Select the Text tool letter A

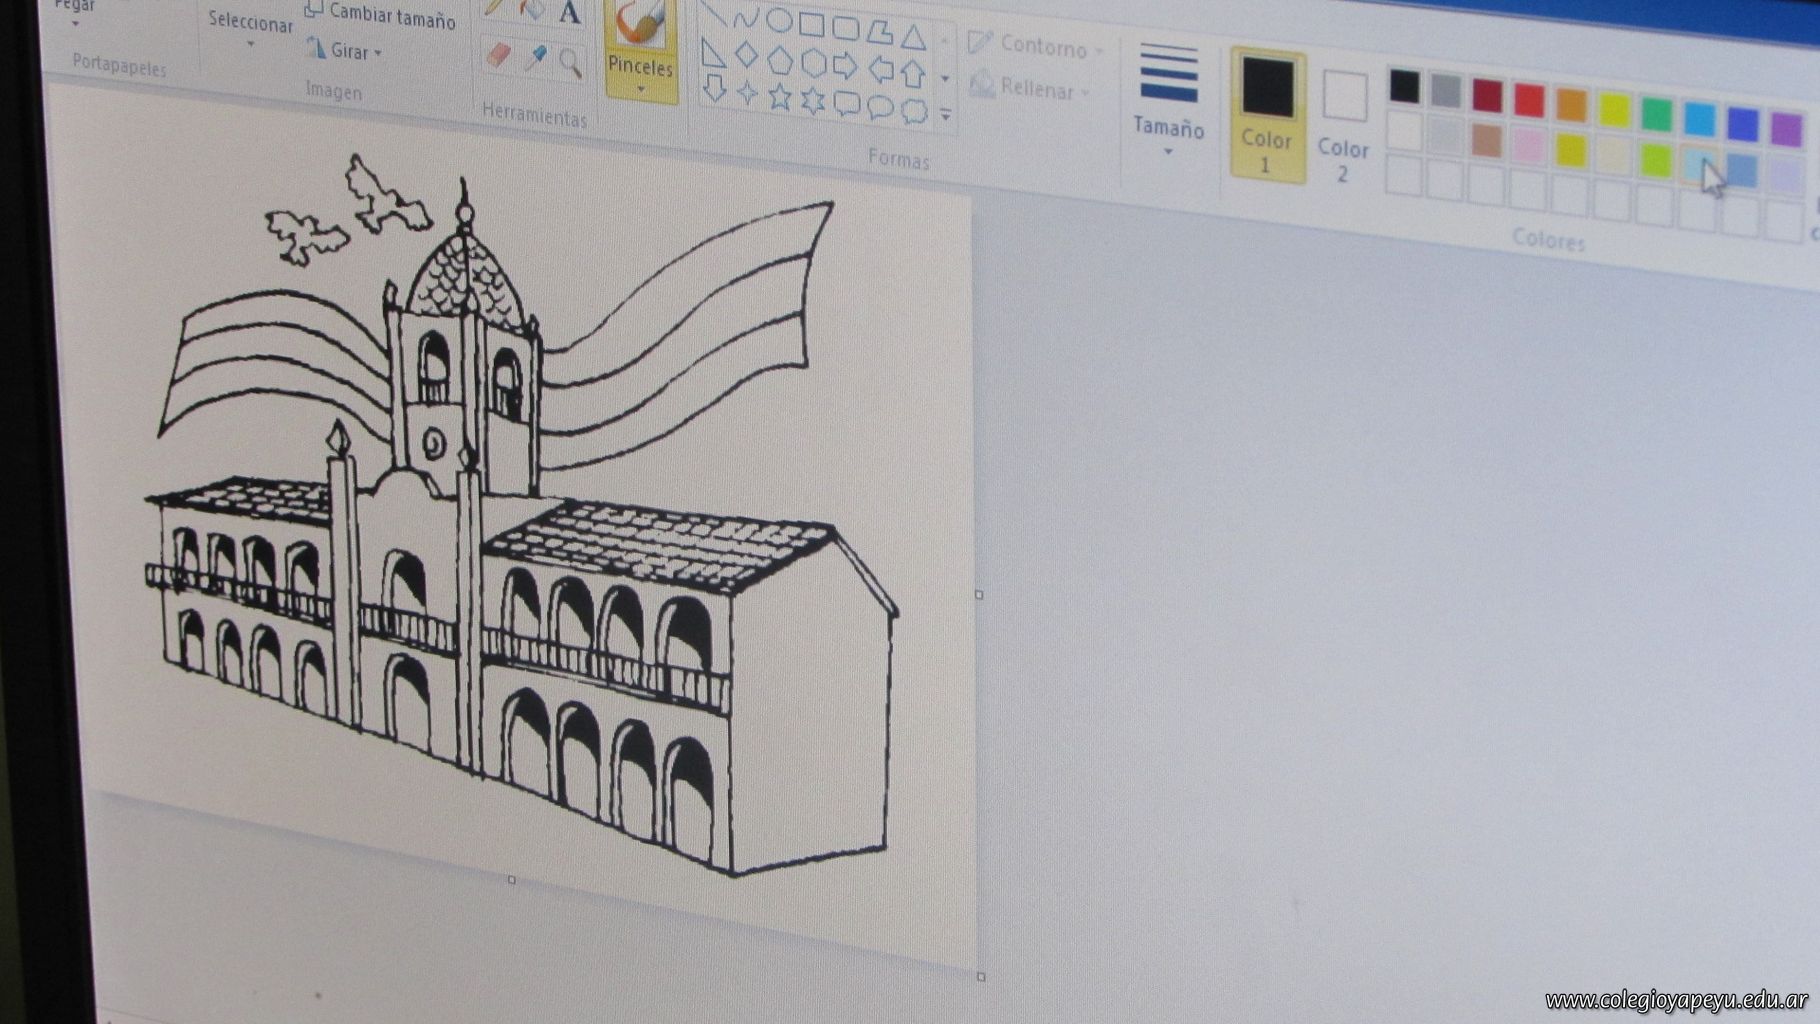tap(570, 13)
